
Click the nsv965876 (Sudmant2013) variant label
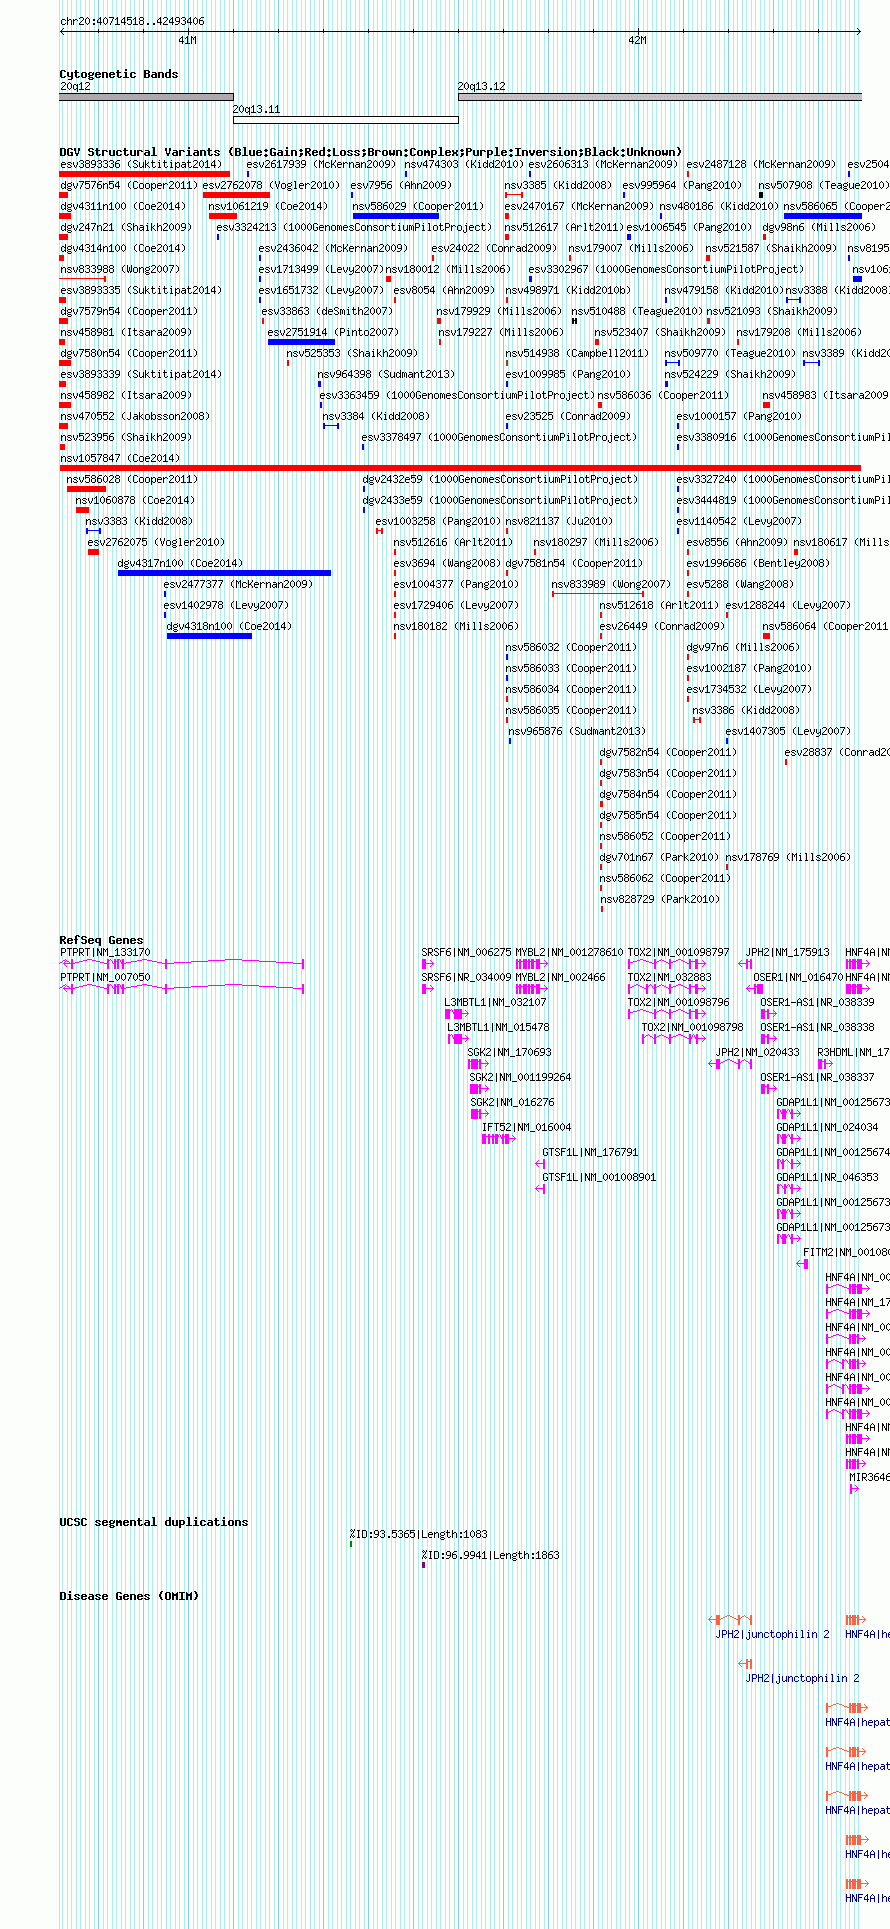point(577,731)
